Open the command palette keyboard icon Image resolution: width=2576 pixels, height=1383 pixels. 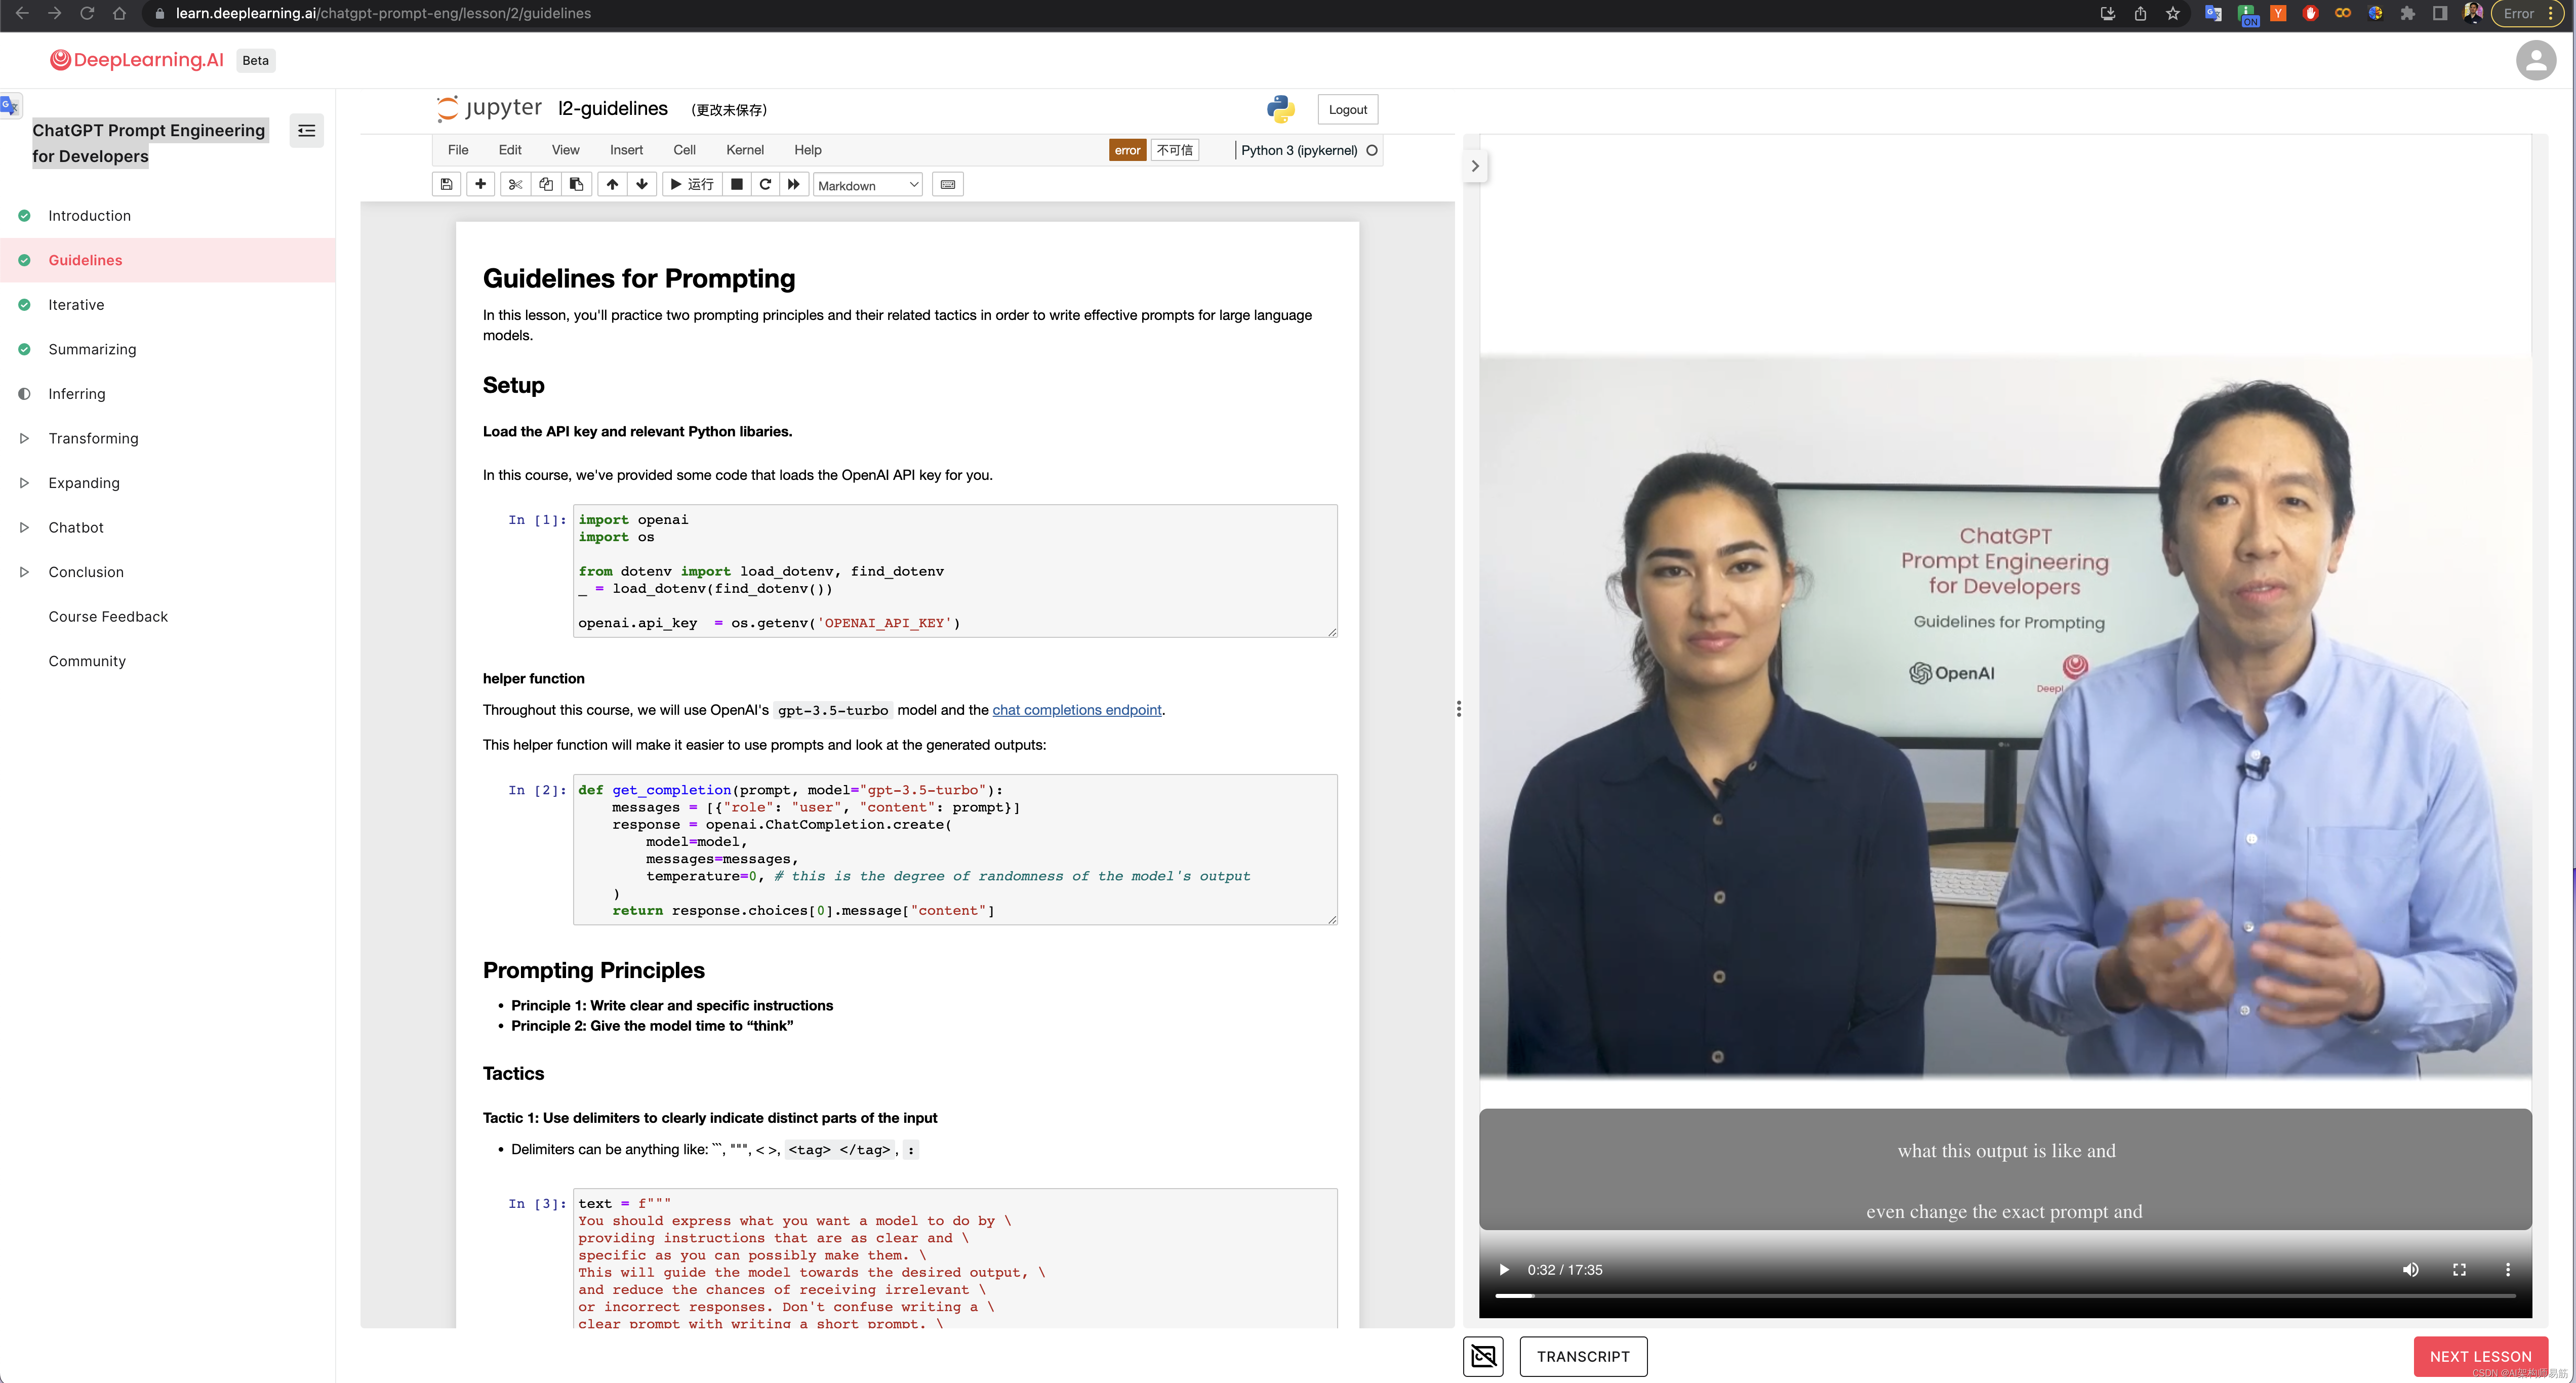coord(947,184)
